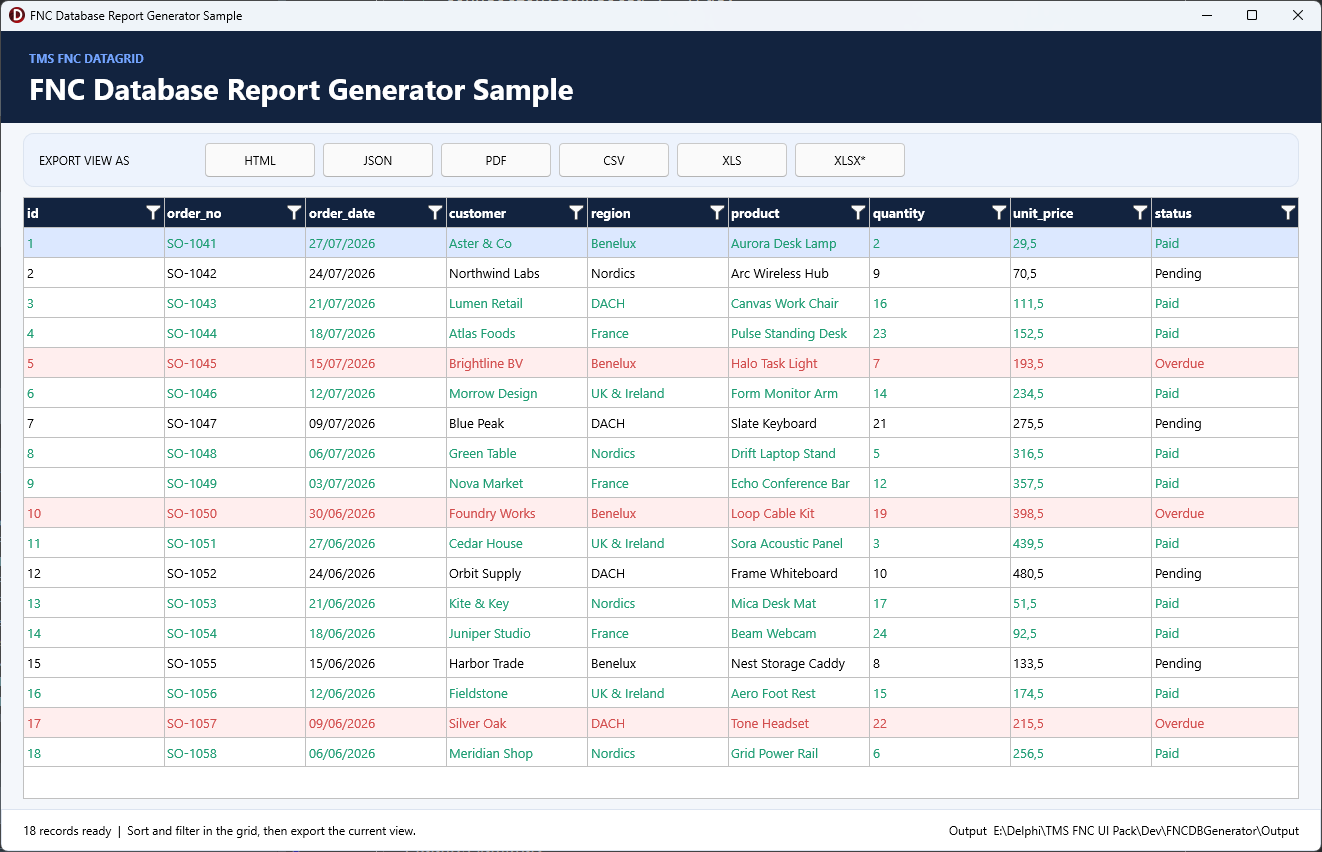This screenshot has width=1322, height=852.
Task: Select the Orbit Supply cell
Action: coord(517,573)
